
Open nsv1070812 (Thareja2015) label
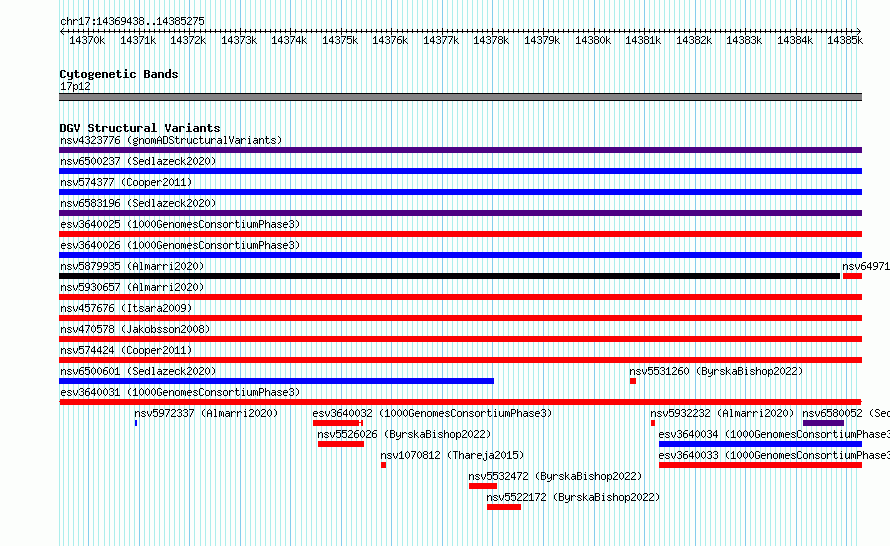click(452, 455)
